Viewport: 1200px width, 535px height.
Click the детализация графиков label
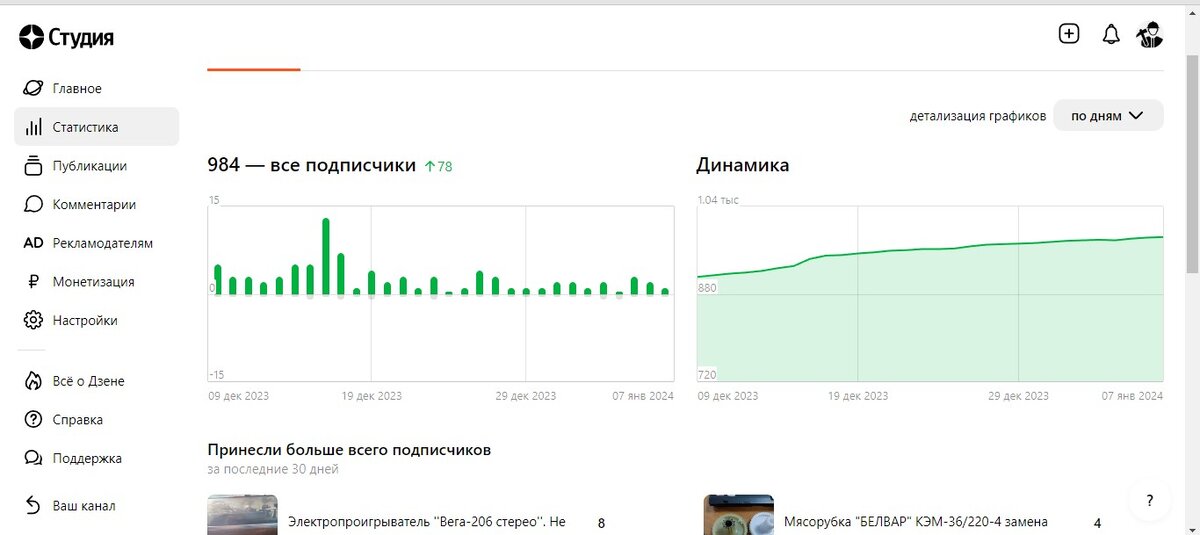(978, 116)
